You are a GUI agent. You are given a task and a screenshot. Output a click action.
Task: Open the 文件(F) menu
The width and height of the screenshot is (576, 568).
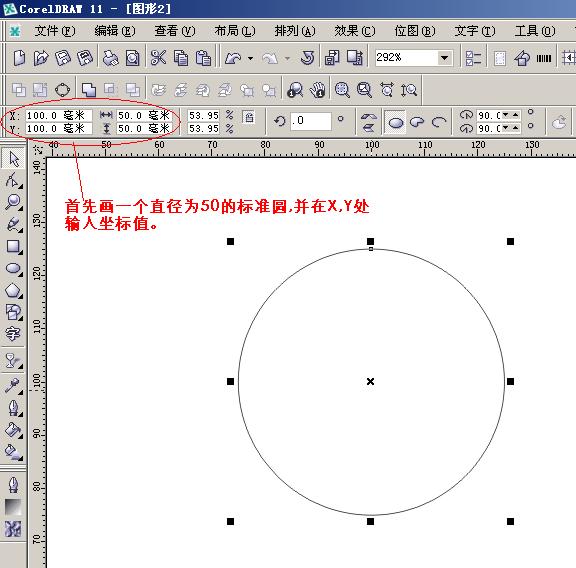(55, 31)
